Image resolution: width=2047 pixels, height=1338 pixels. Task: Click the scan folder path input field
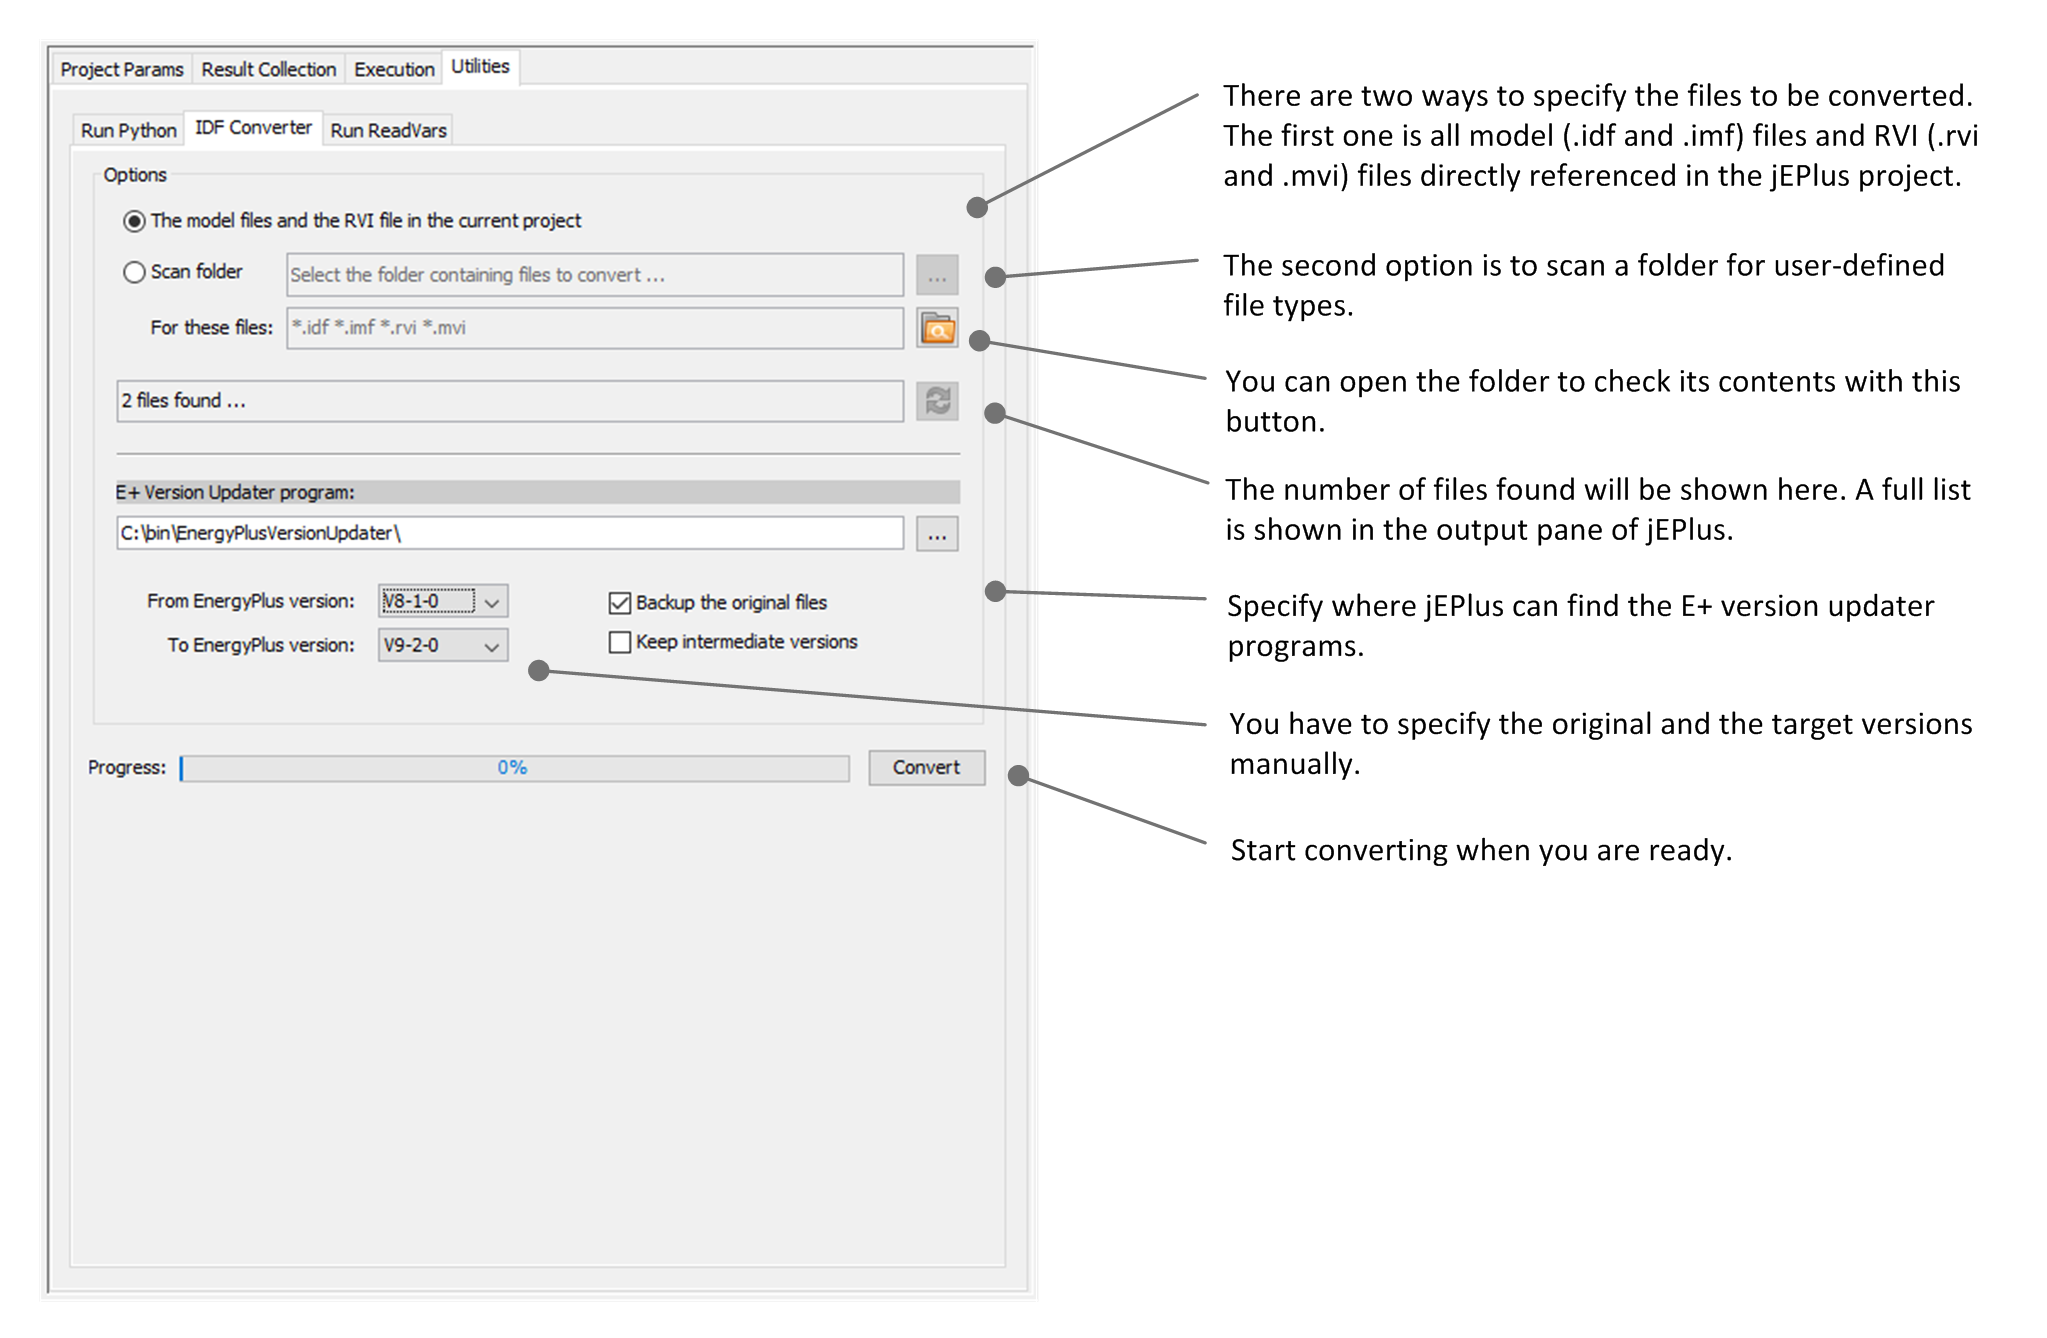pos(595,275)
